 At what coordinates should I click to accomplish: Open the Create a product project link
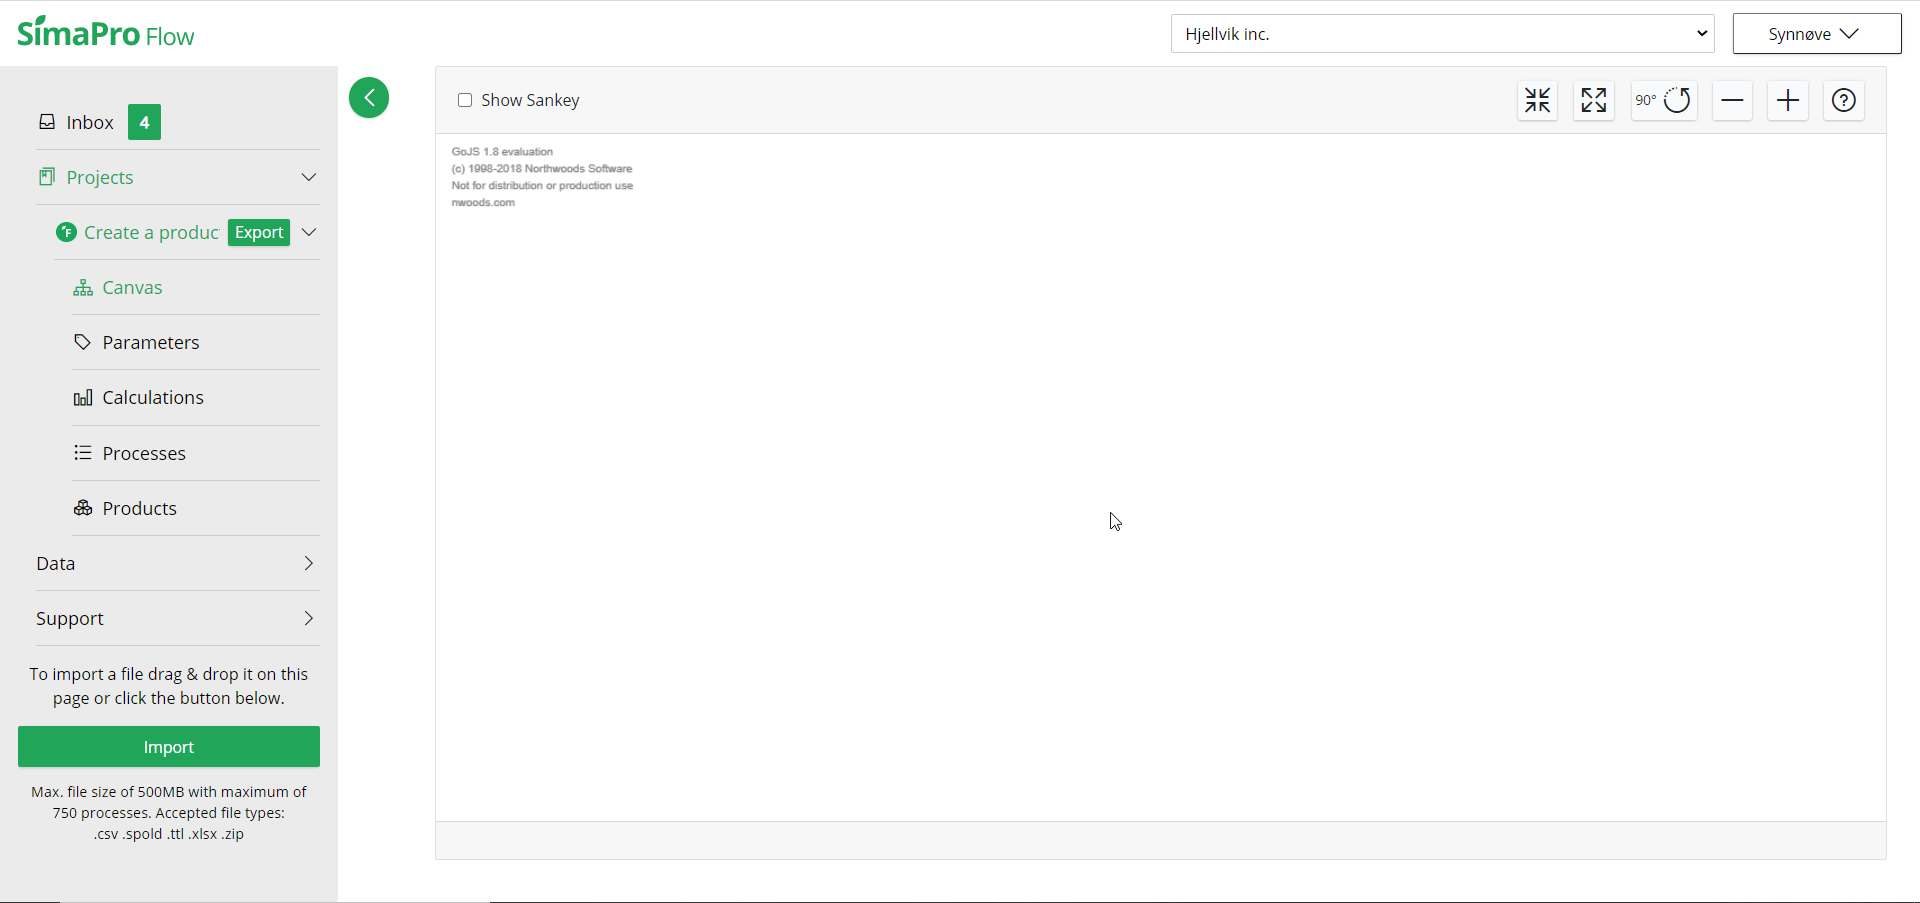point(151,232)
